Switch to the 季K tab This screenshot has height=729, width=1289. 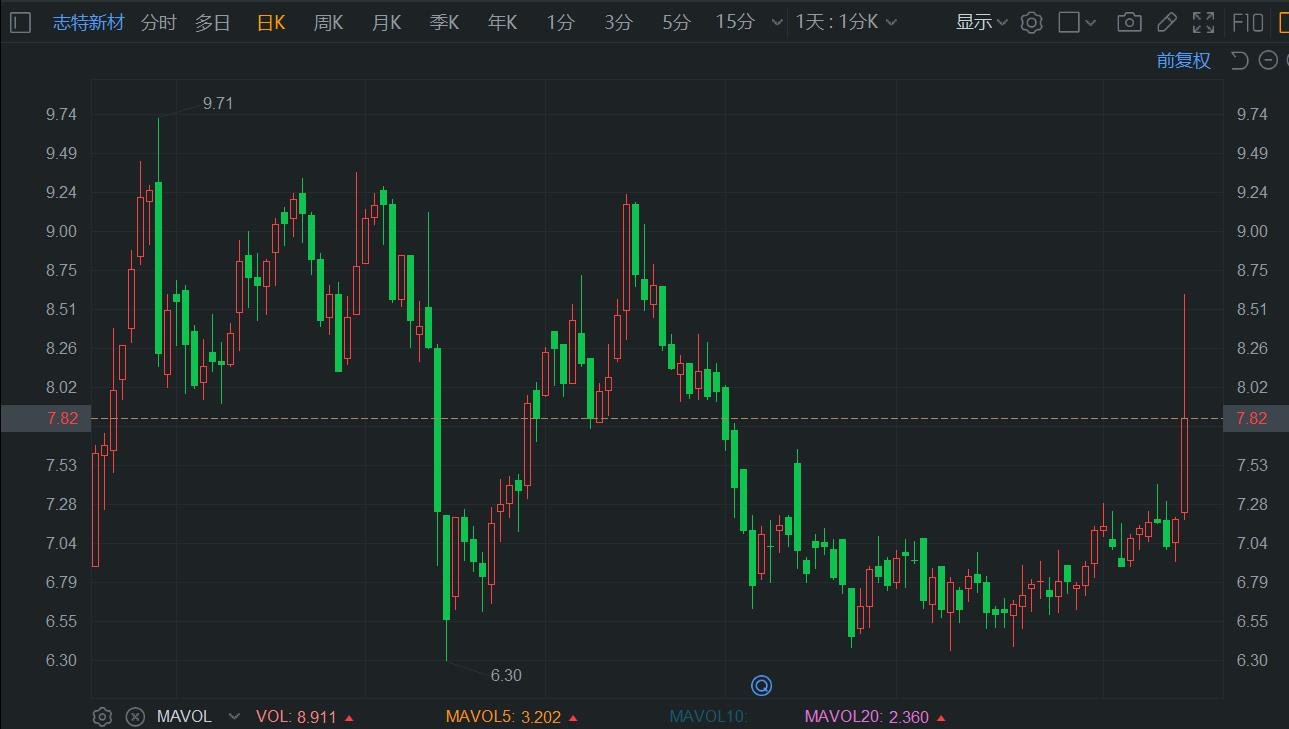click(x=445, y=22)
